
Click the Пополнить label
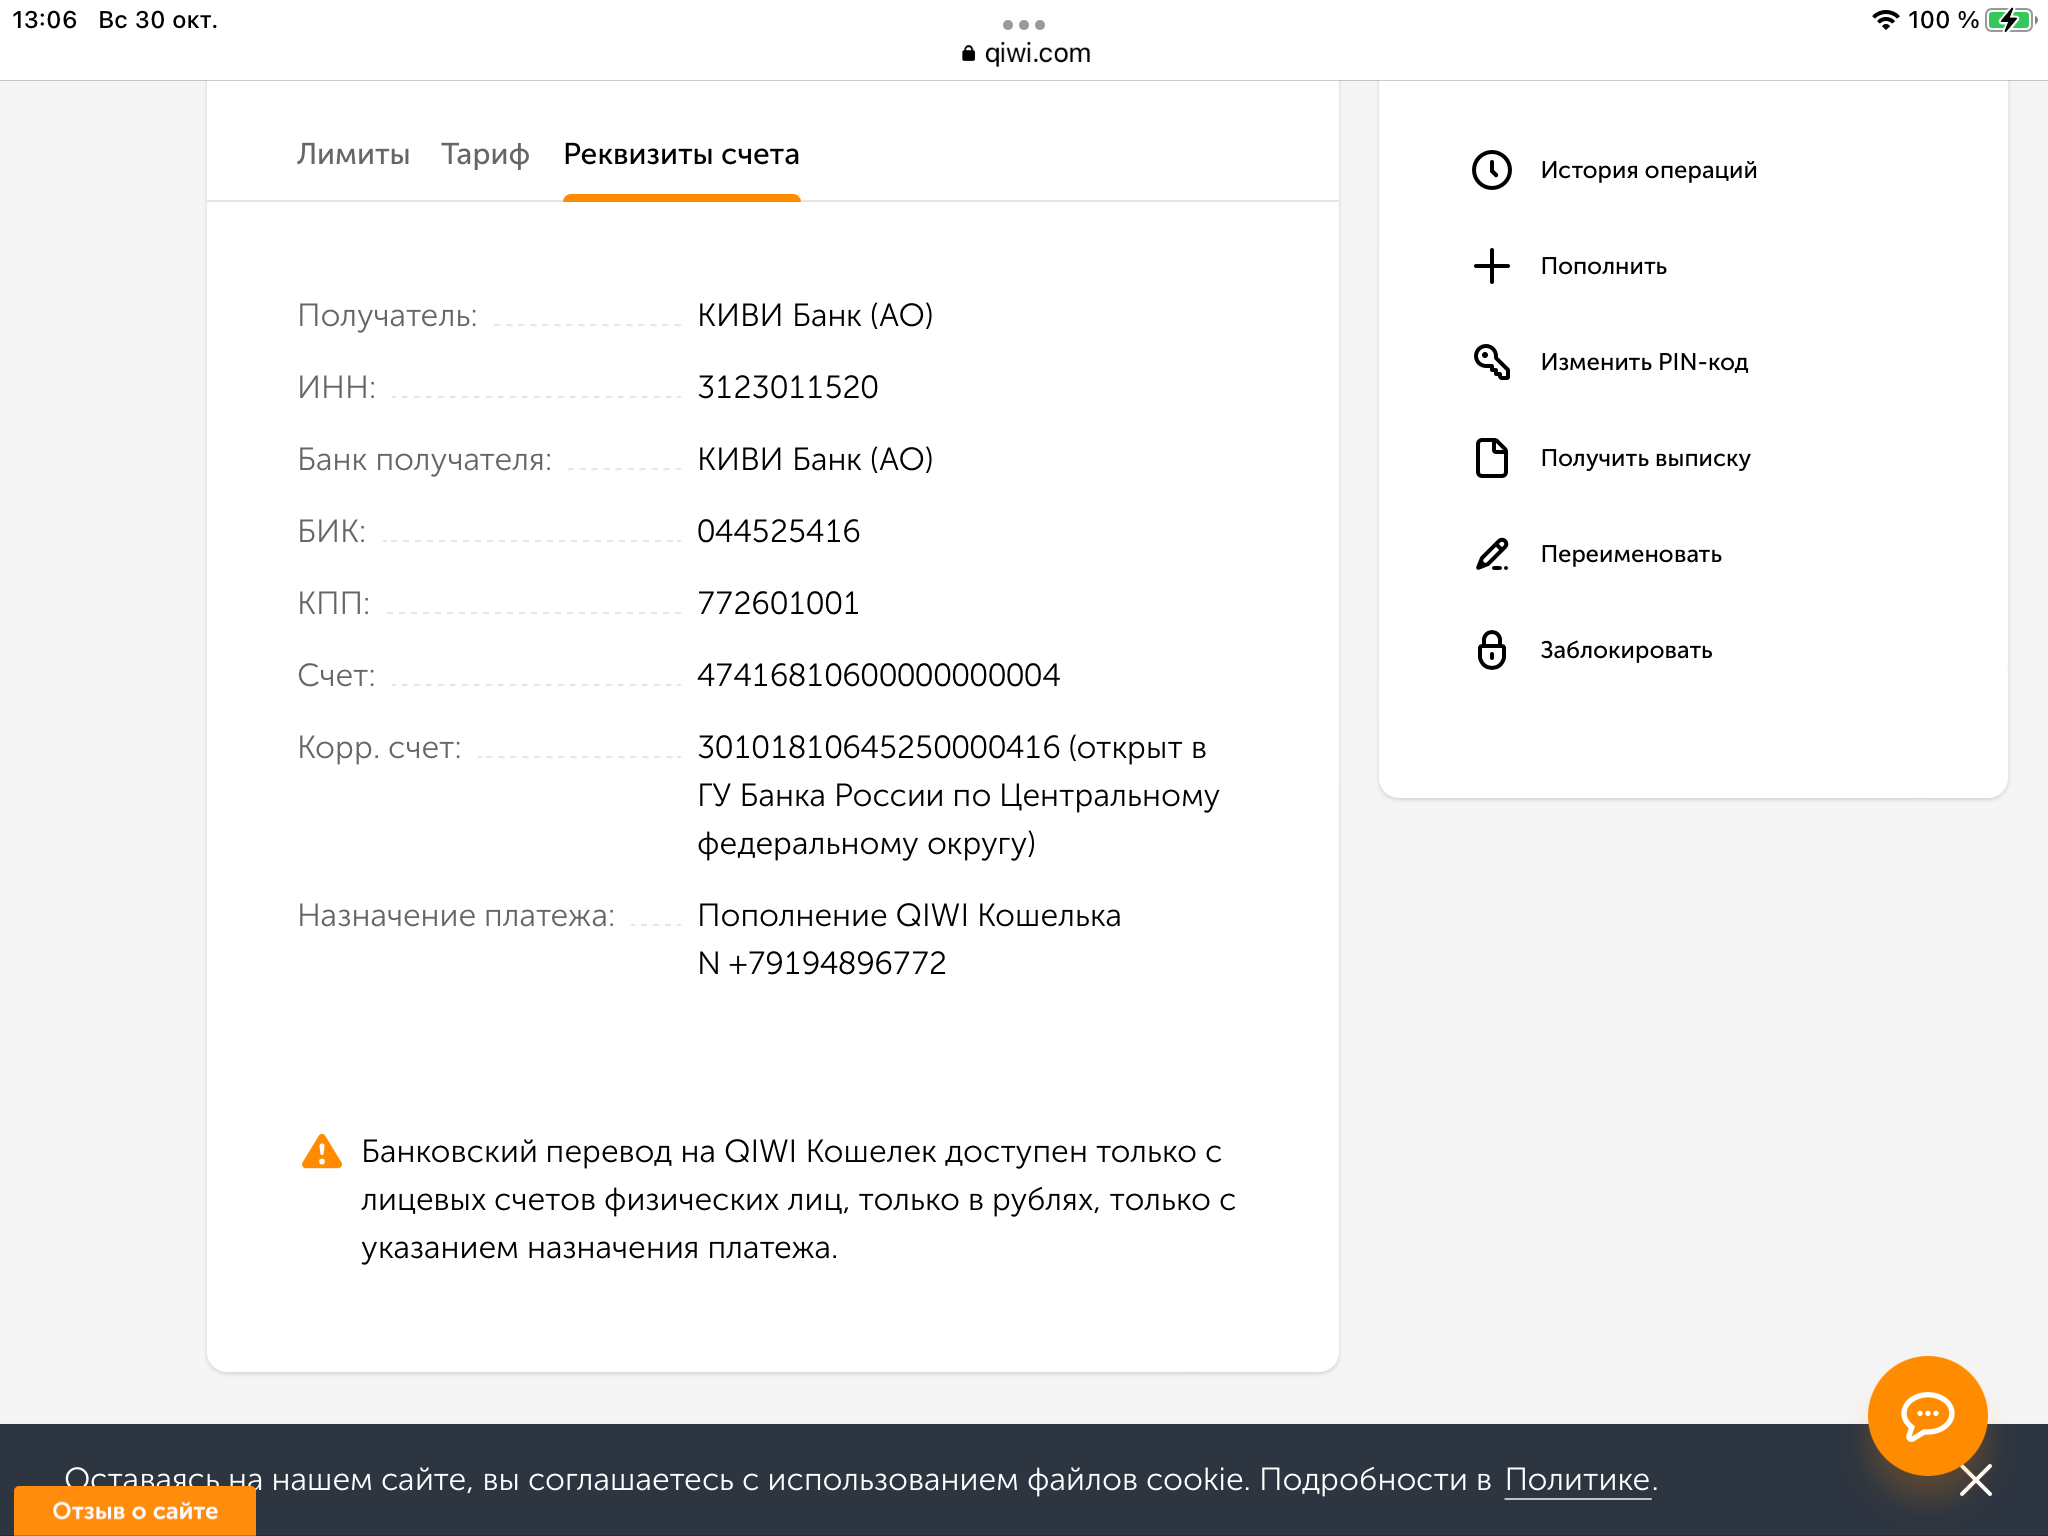1603,266
